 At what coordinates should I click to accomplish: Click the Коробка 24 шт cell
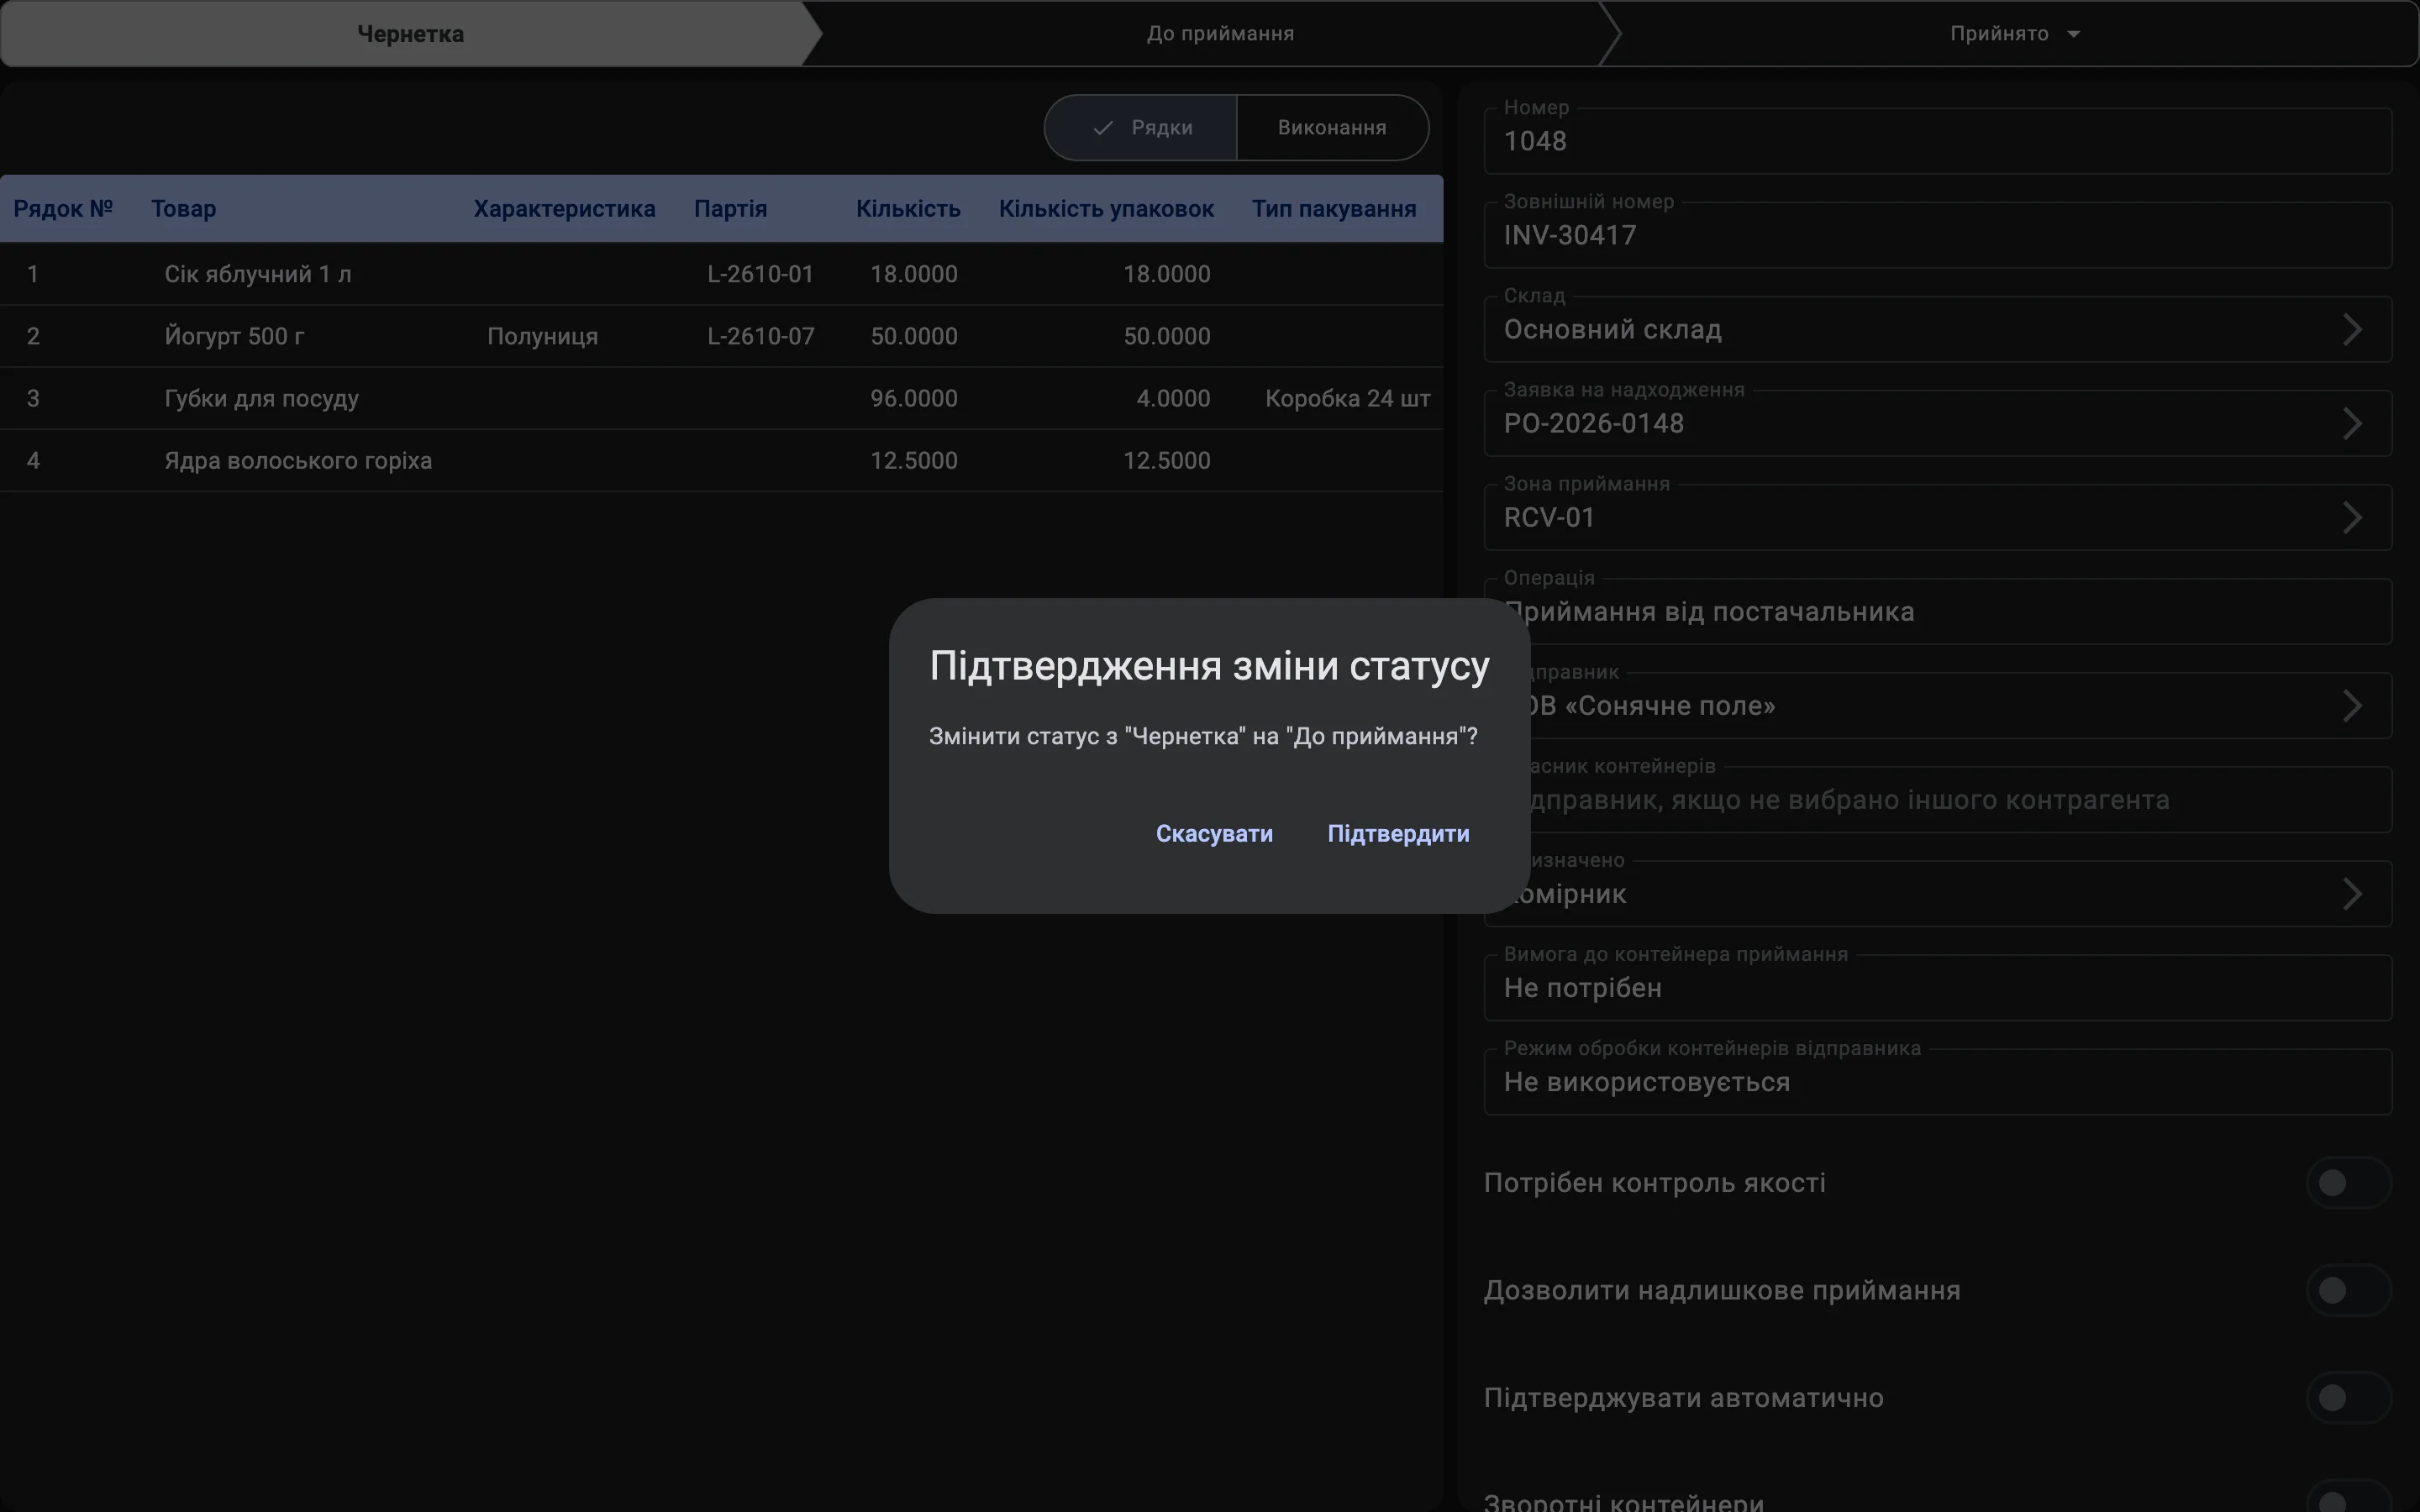coord(1347,398)
